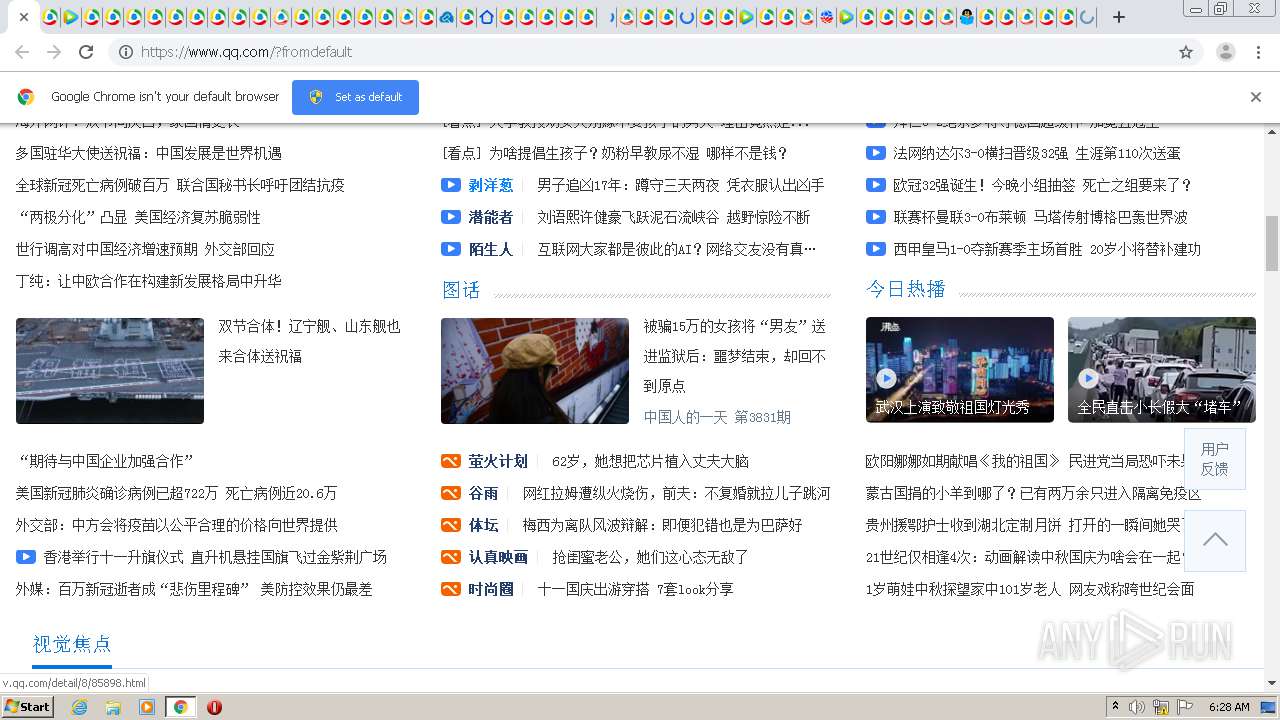Open video icon next to 西甲皇马 headline
This screenshot has width=1280, height=720.
(x=876, y=249)
